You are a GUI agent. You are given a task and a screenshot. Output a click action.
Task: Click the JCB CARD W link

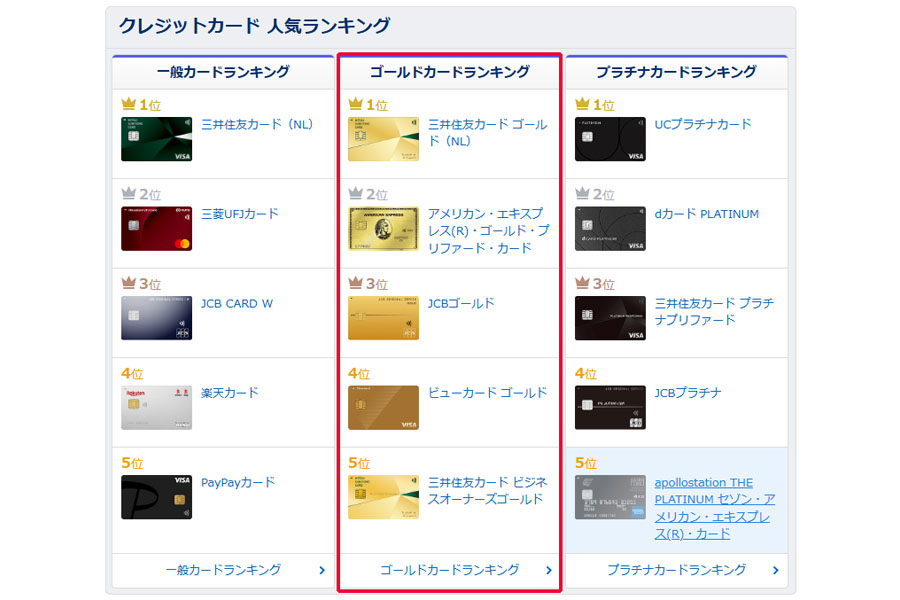236,304
